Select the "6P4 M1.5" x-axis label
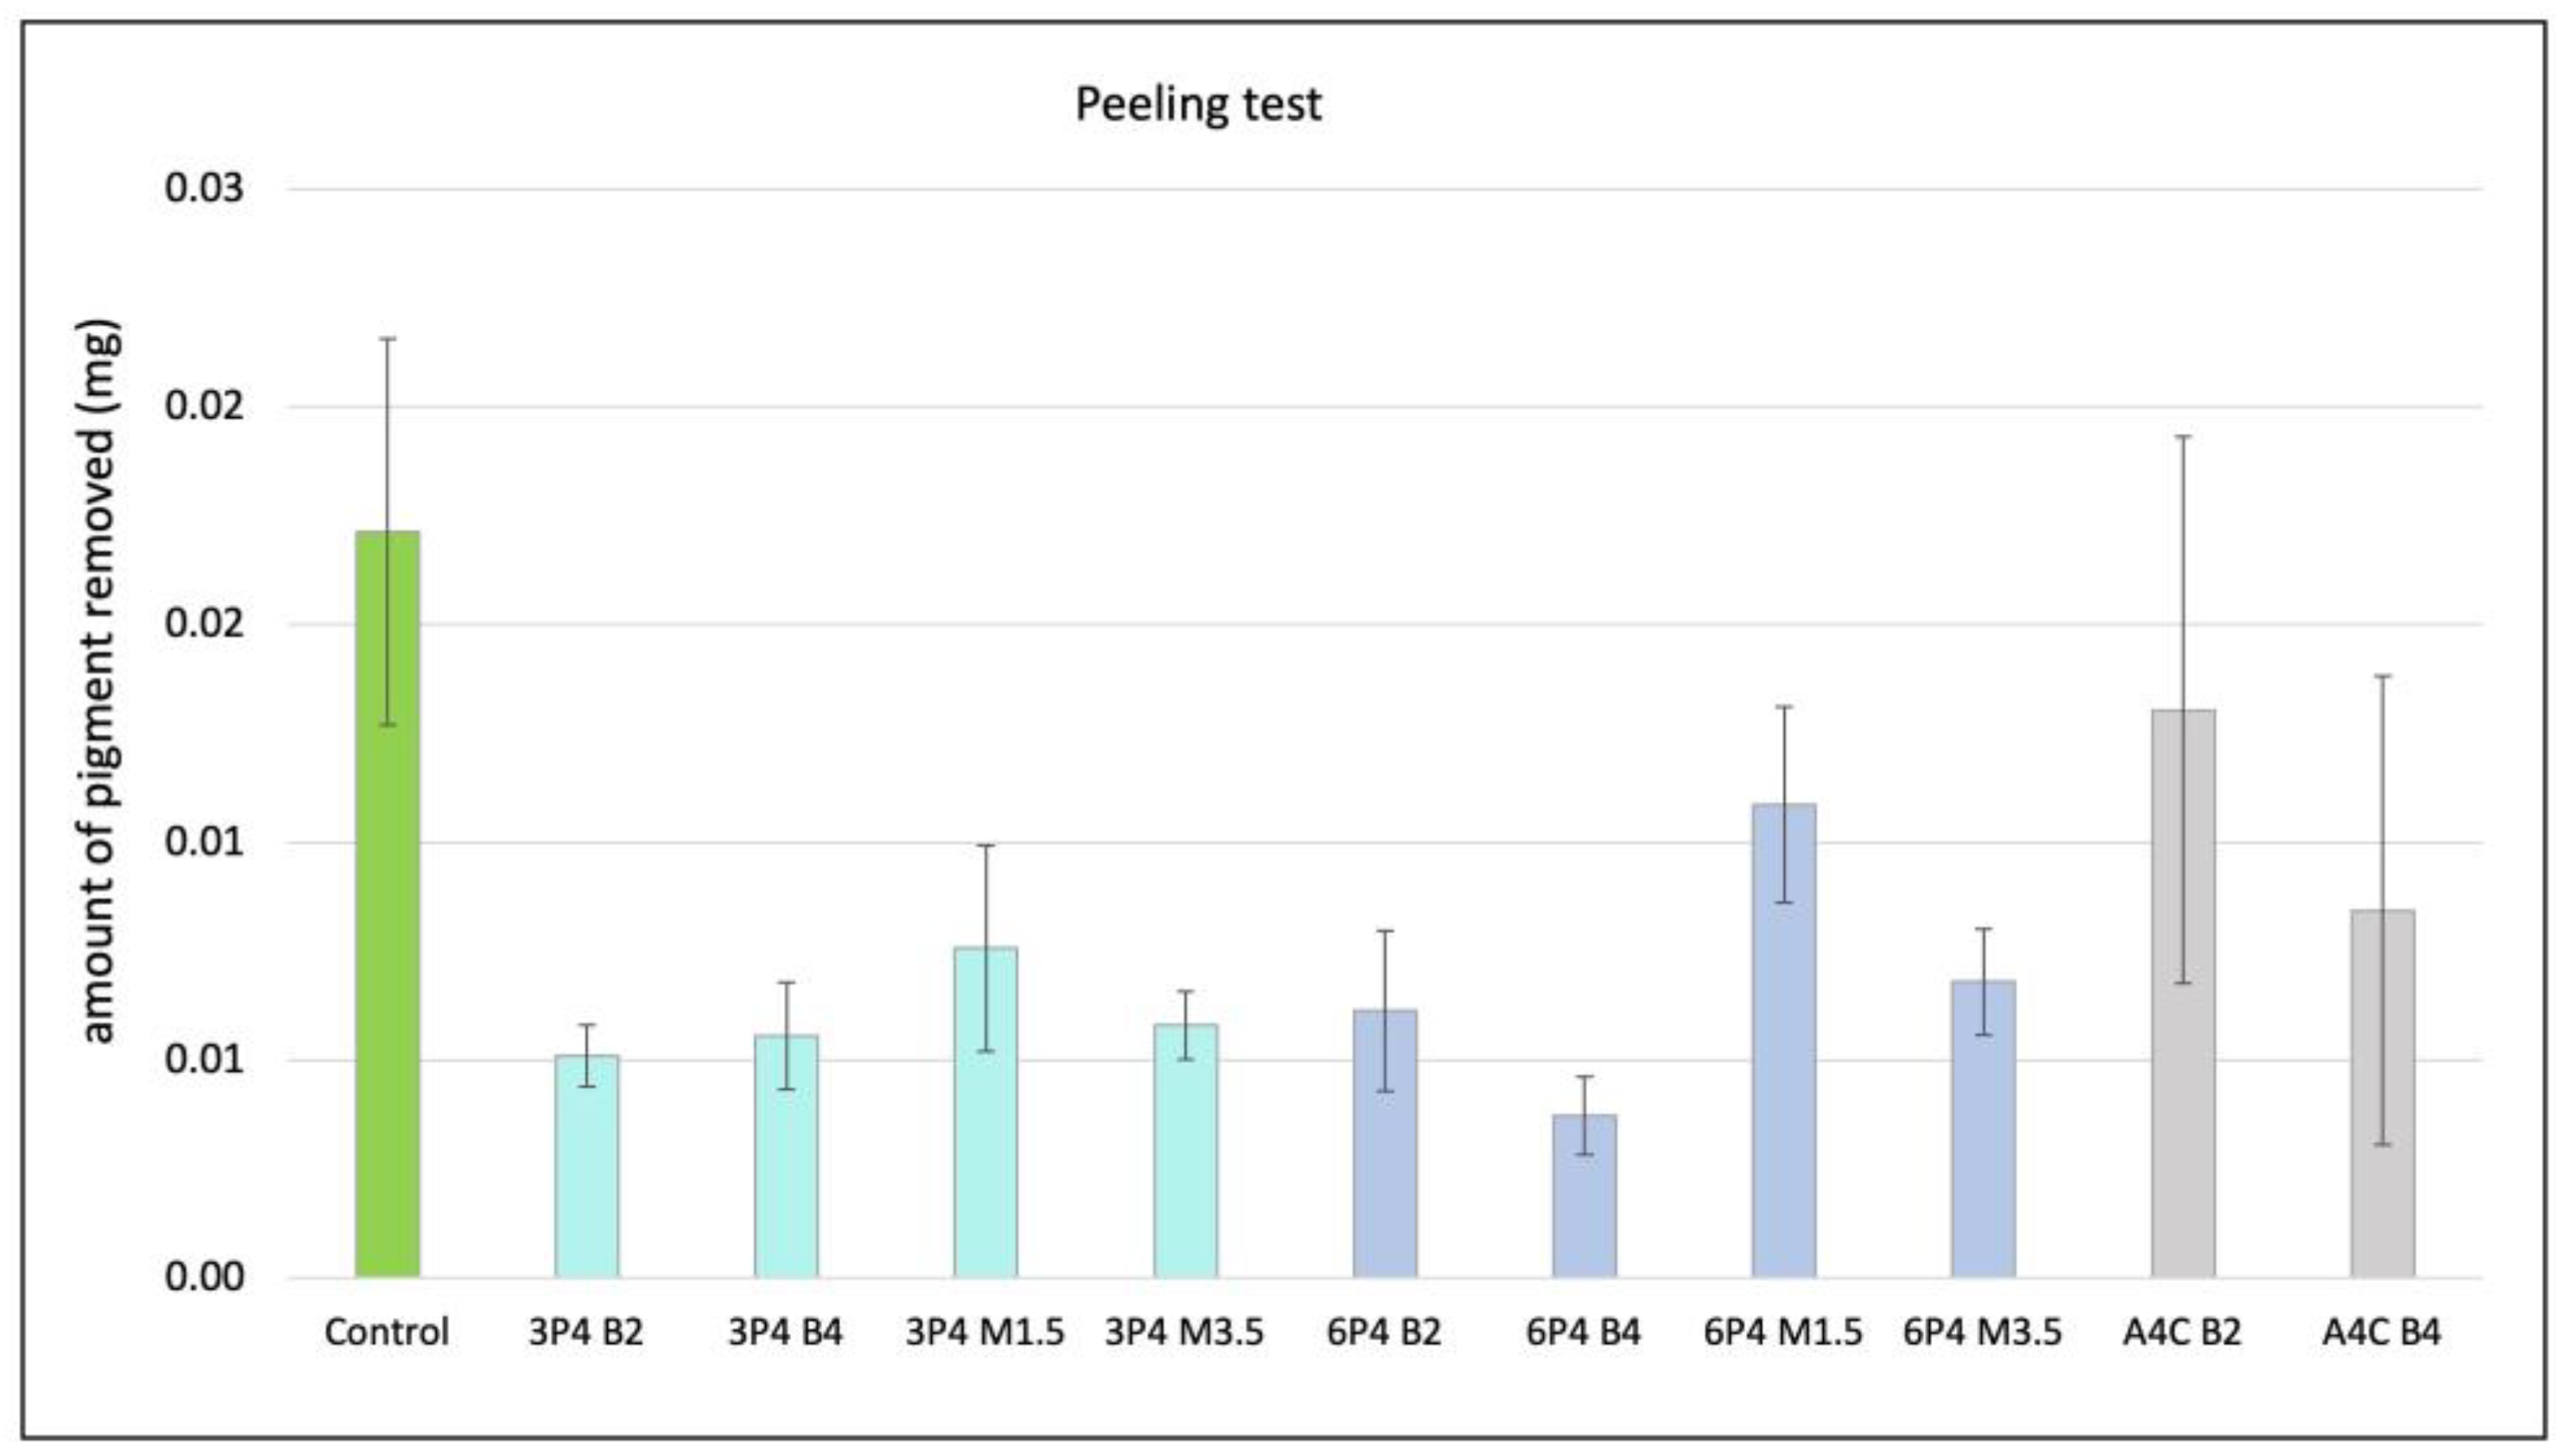The height and width of the screenshot is (1456, 2563). (1783, 1333)
